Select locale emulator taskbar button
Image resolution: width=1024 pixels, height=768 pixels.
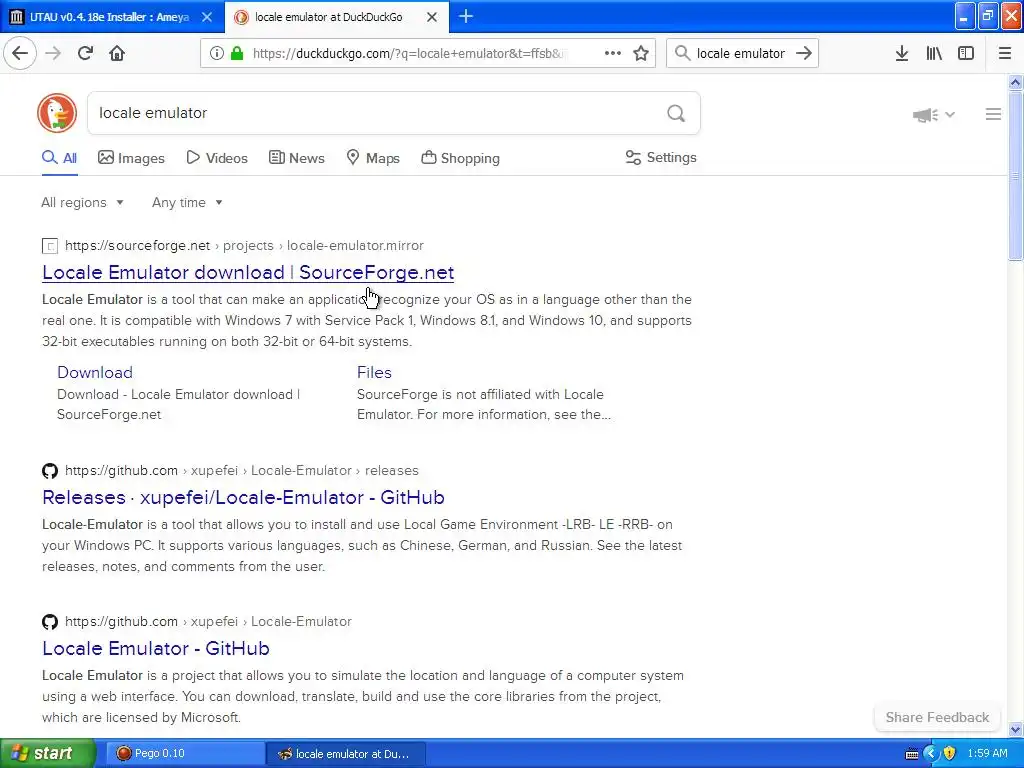tap(346, 754)
